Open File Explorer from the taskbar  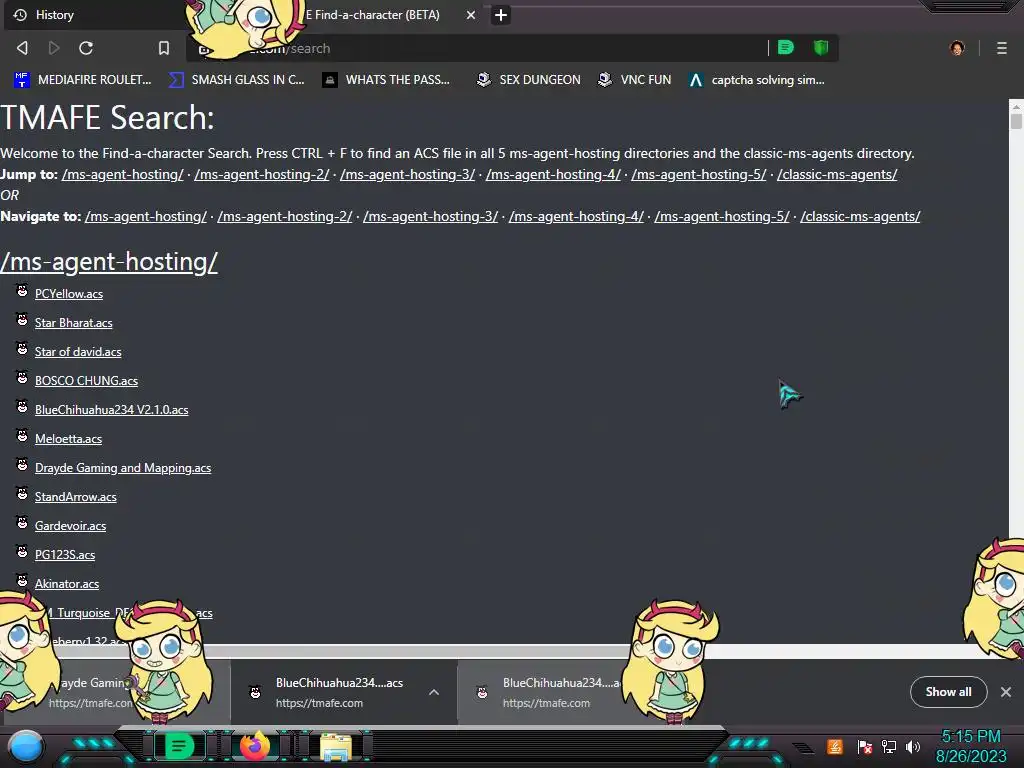tap(336, 747)
